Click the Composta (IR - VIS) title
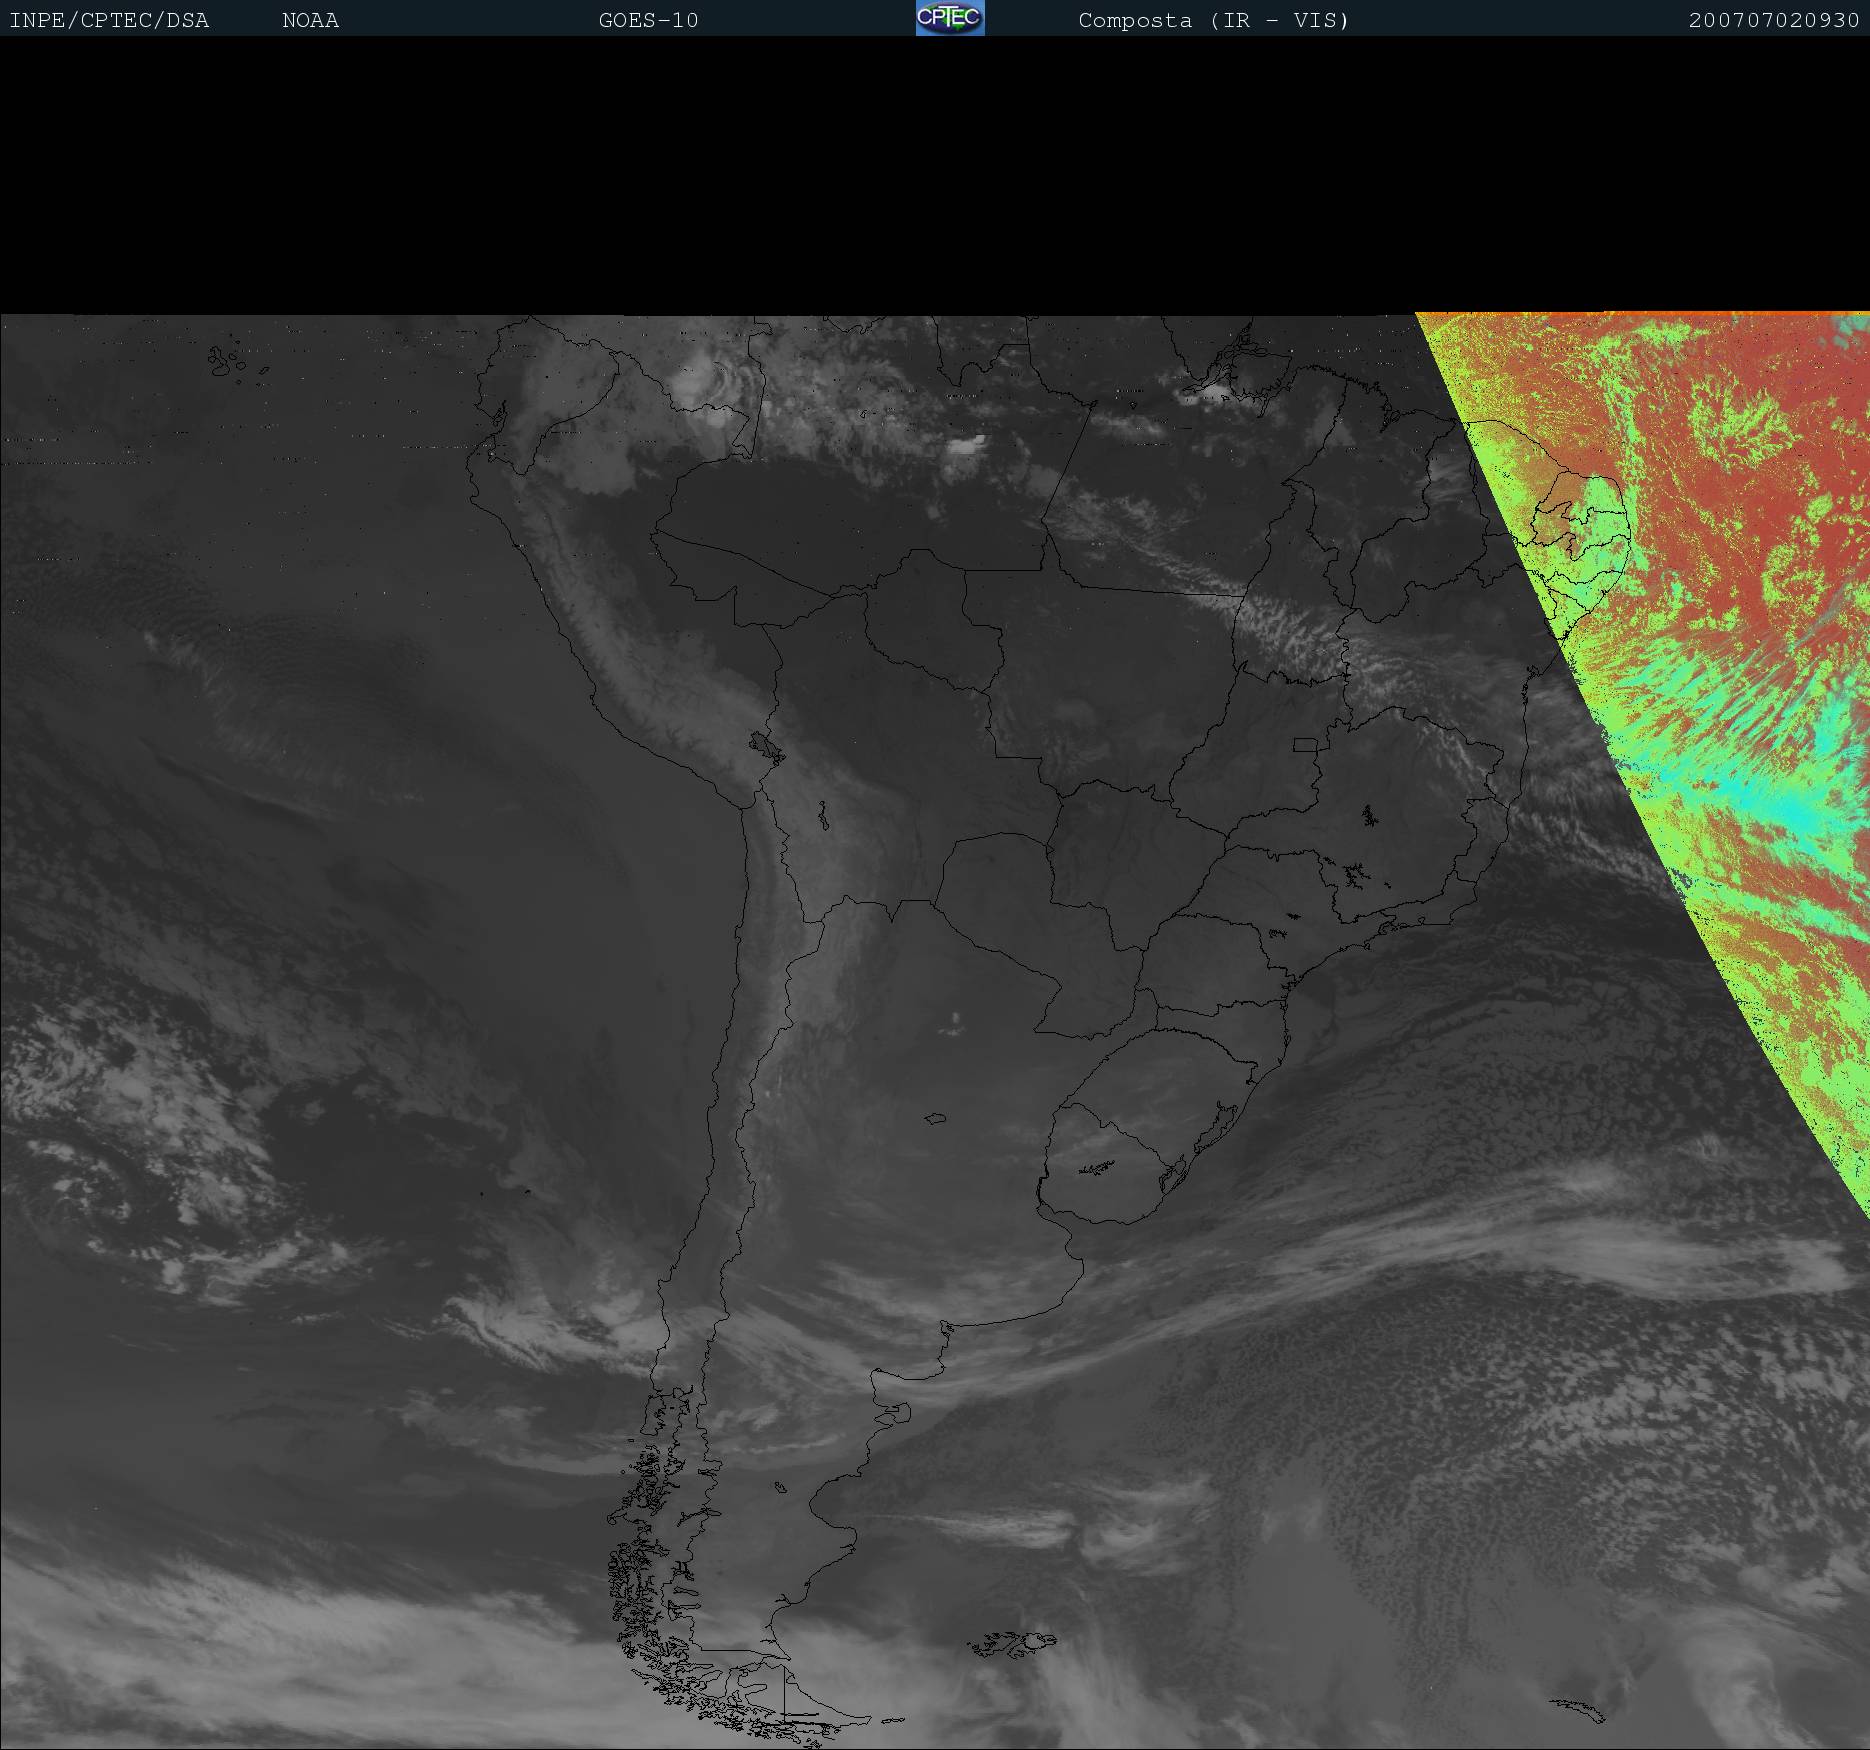 point(1213,21)
